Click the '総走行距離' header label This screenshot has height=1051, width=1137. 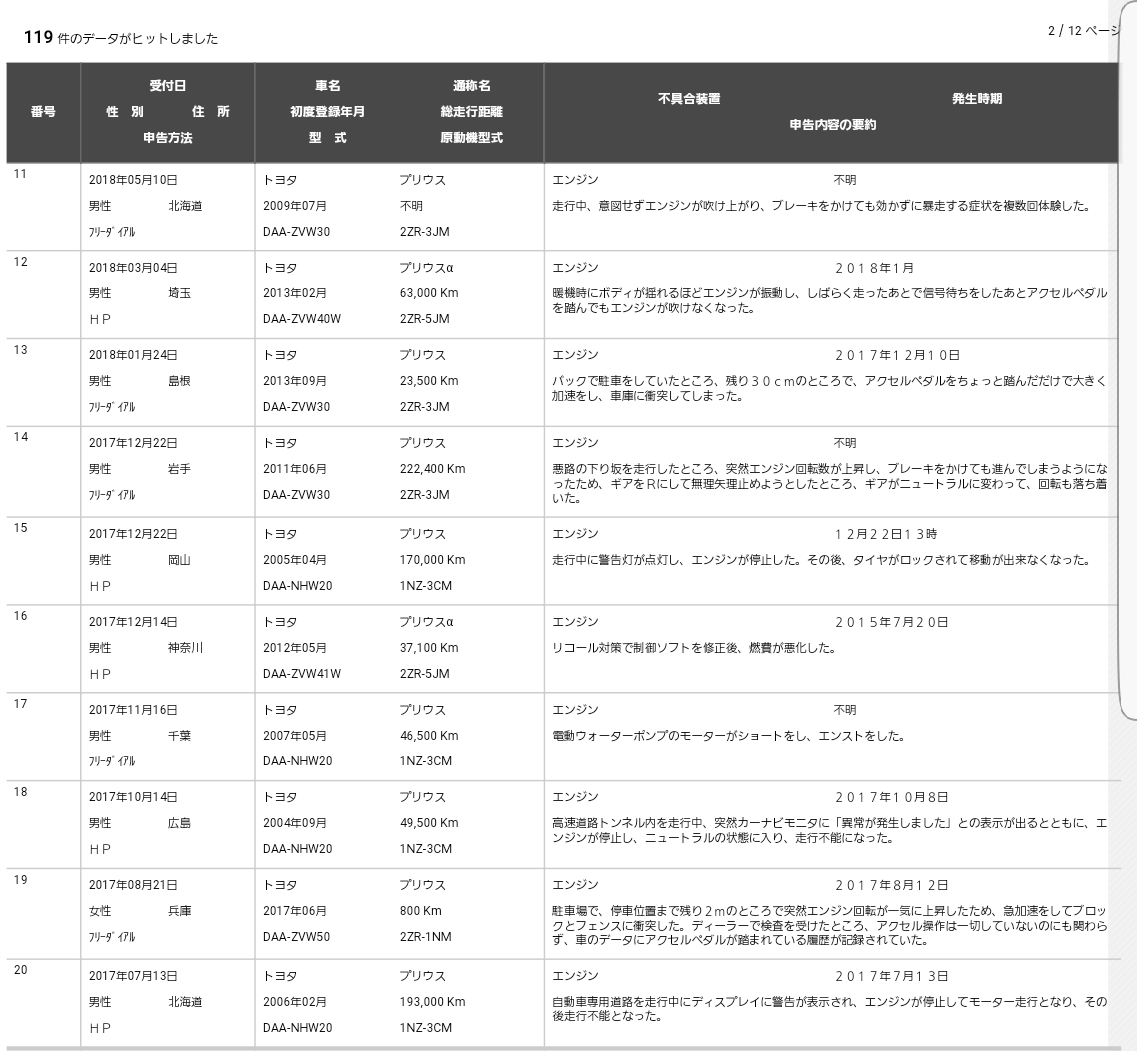(x=471, y=112)
